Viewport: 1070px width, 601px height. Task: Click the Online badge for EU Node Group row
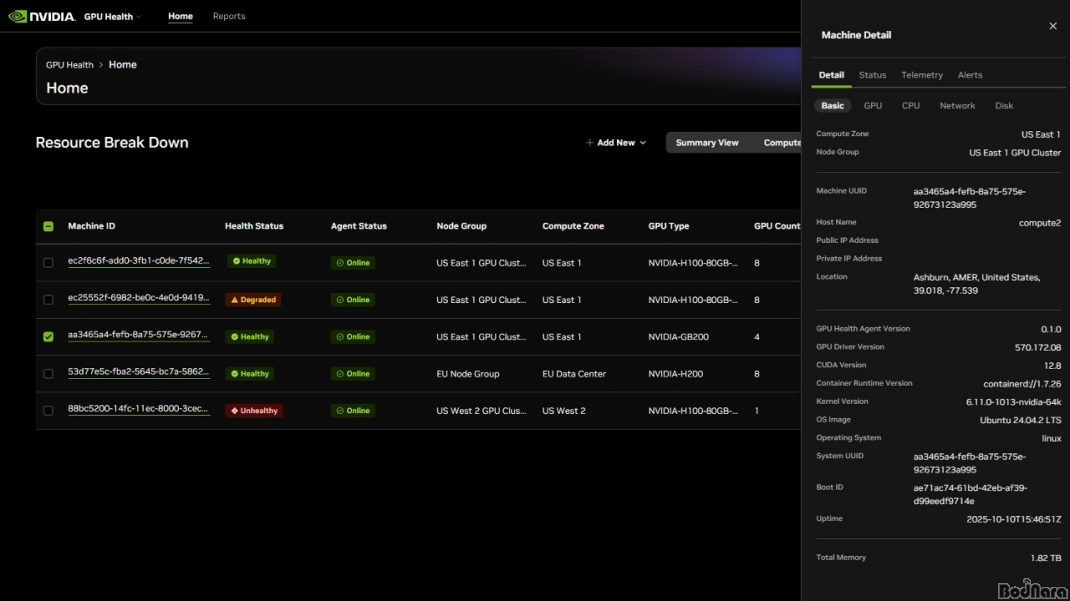click(353, 374)
